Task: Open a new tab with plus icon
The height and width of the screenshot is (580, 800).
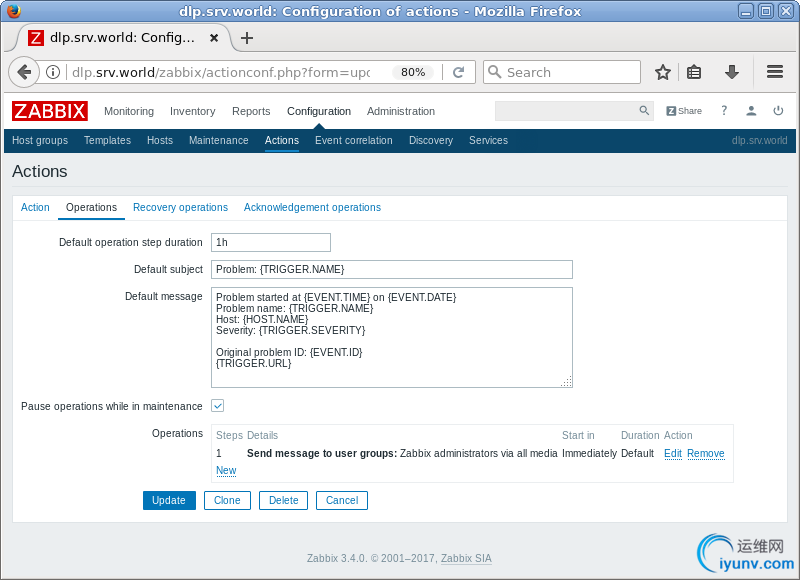Action: pos(247,38)
